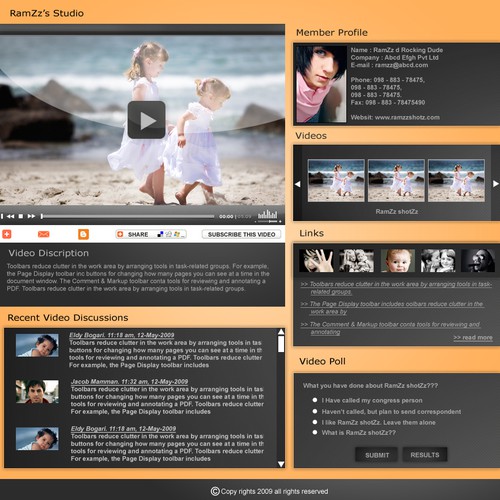Click the equalizer volume bars icon

(x=268, y=214)
